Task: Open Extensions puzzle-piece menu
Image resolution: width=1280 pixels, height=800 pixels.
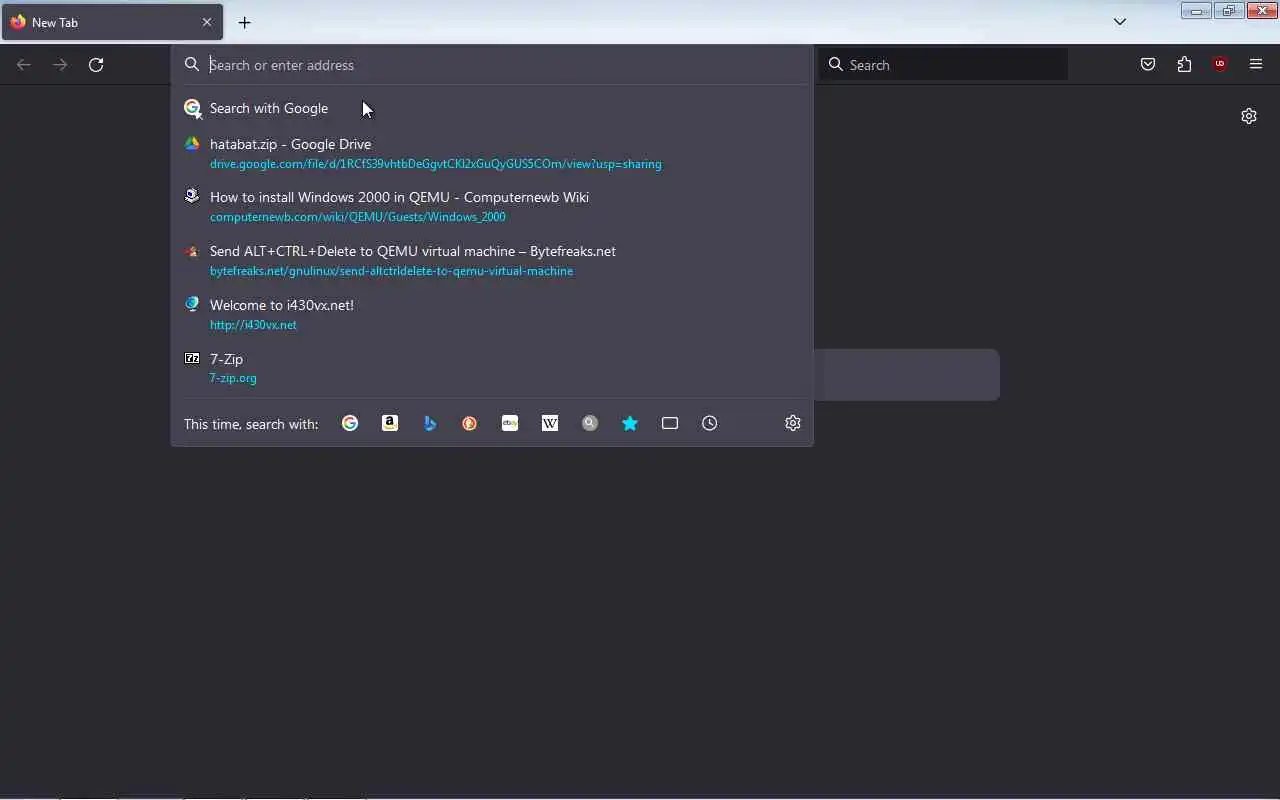Action: pyautogui.click(x=1184, y=64)
